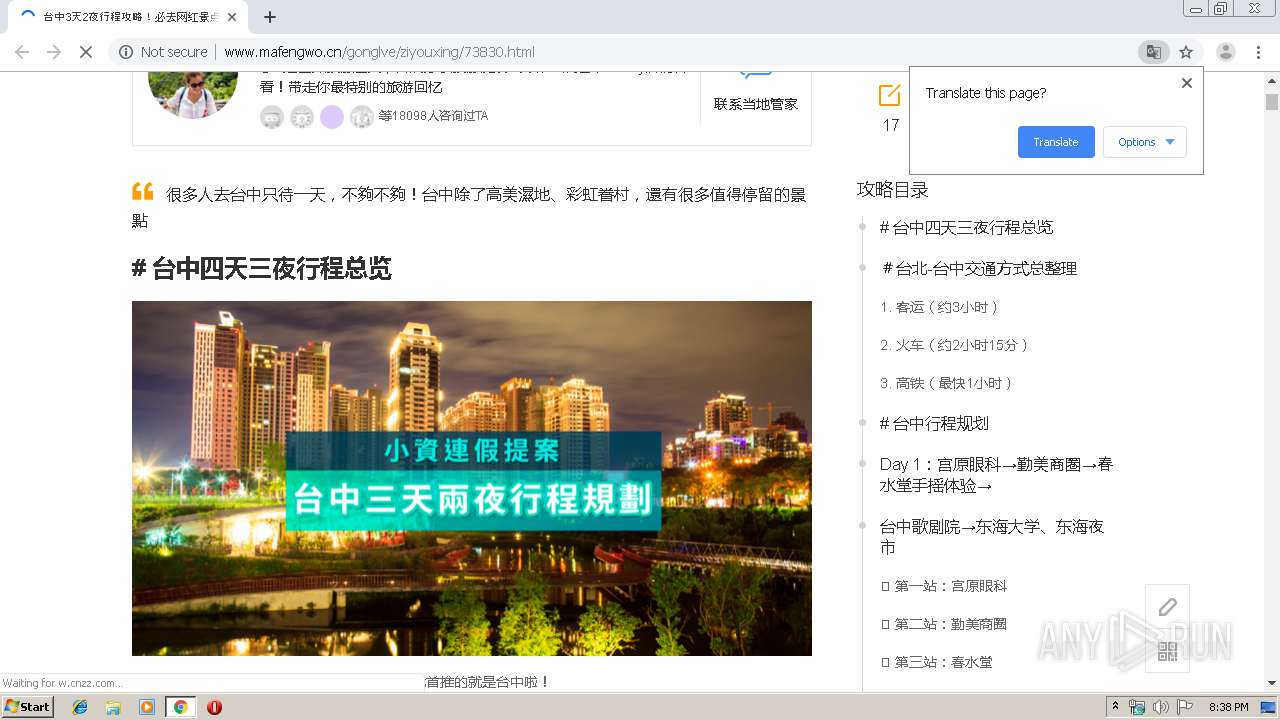Viewport: 1280px width, 720px height.
Task: Click 等18098人咨询过TA text
Action: click(x=433, y=116)
